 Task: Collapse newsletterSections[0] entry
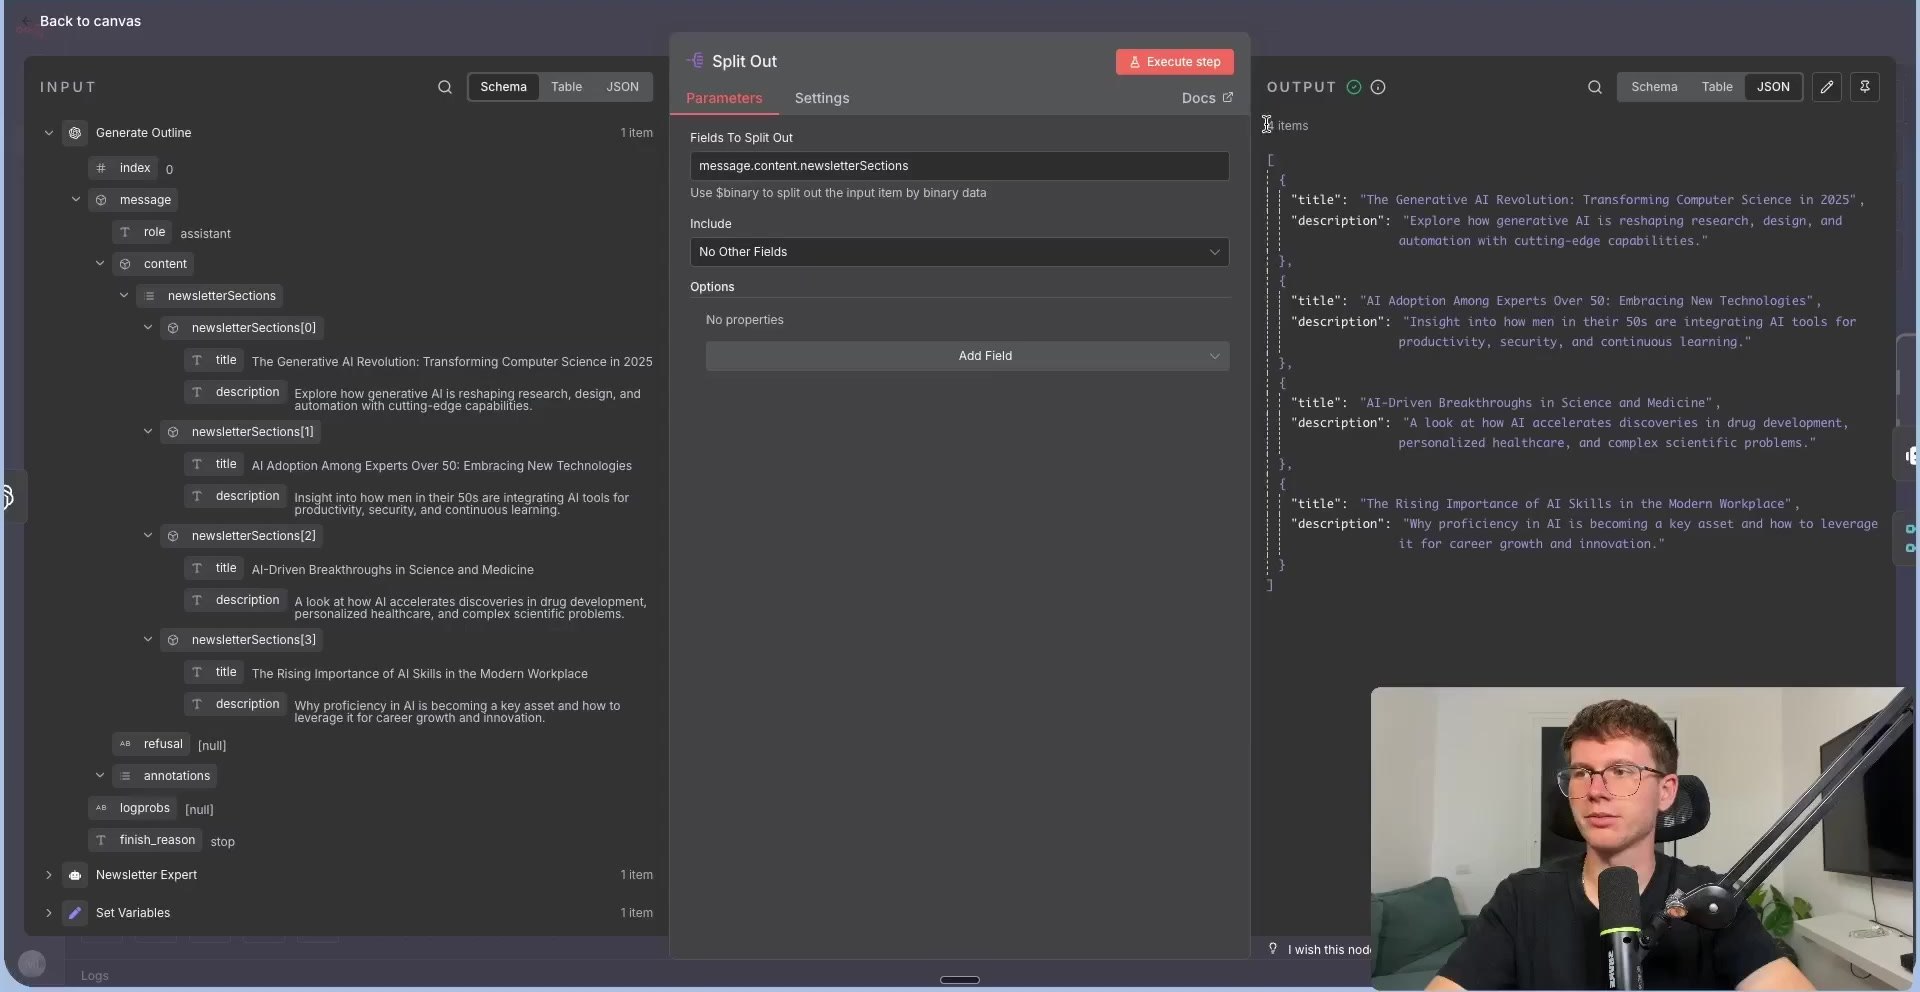148,327
